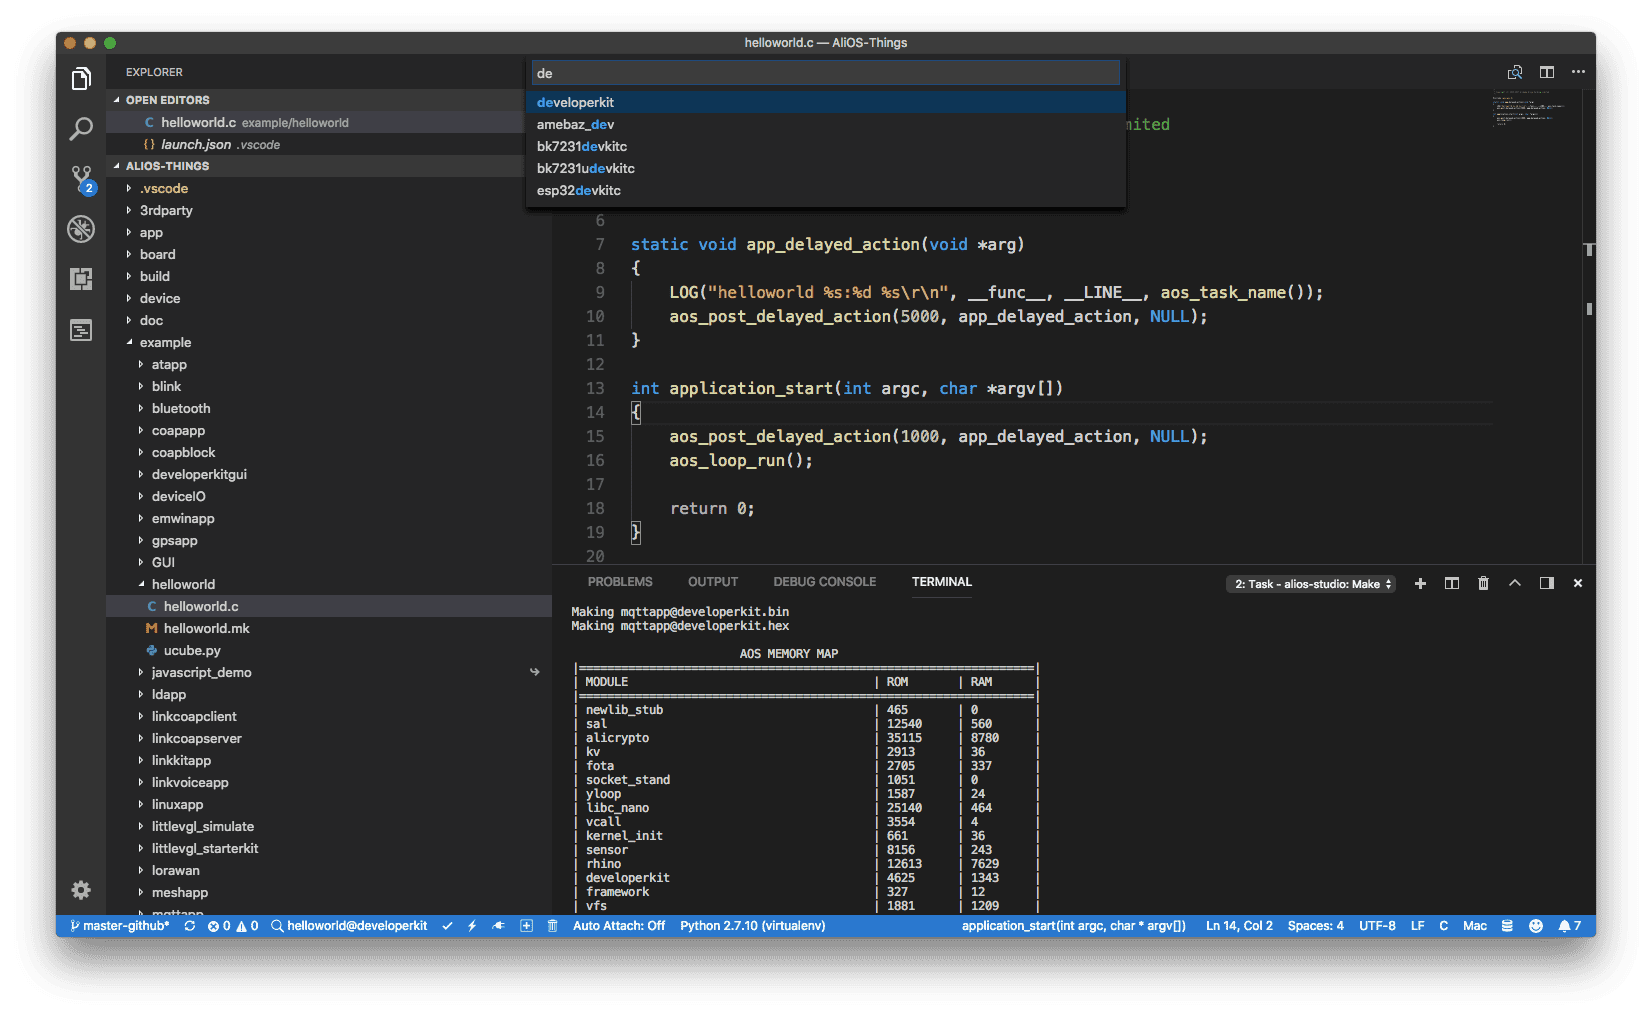Open the Extensions view icon
Image resolution: width=1652 pixels, height=1017 pixels.
[81, 279]
